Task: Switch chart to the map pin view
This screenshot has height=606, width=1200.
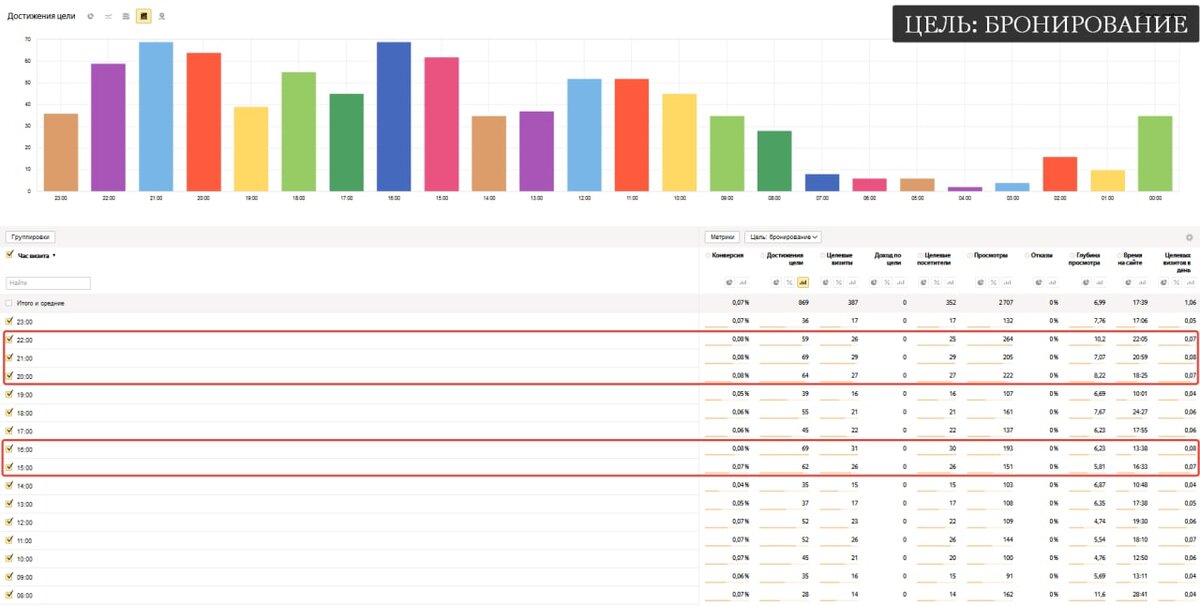Action: click(162, 16)
